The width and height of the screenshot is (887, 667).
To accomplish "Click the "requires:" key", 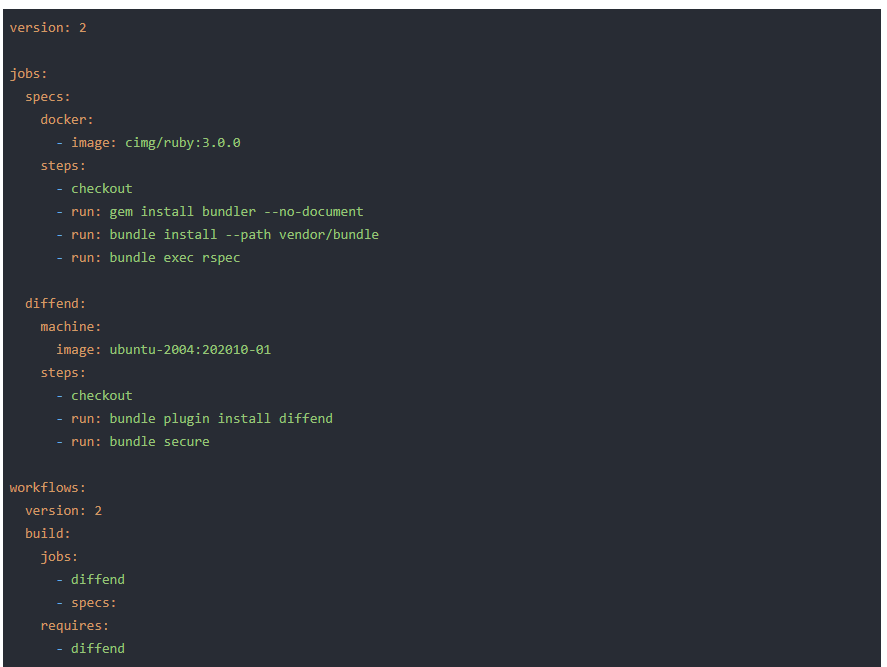I will click(x=75, y=626).
